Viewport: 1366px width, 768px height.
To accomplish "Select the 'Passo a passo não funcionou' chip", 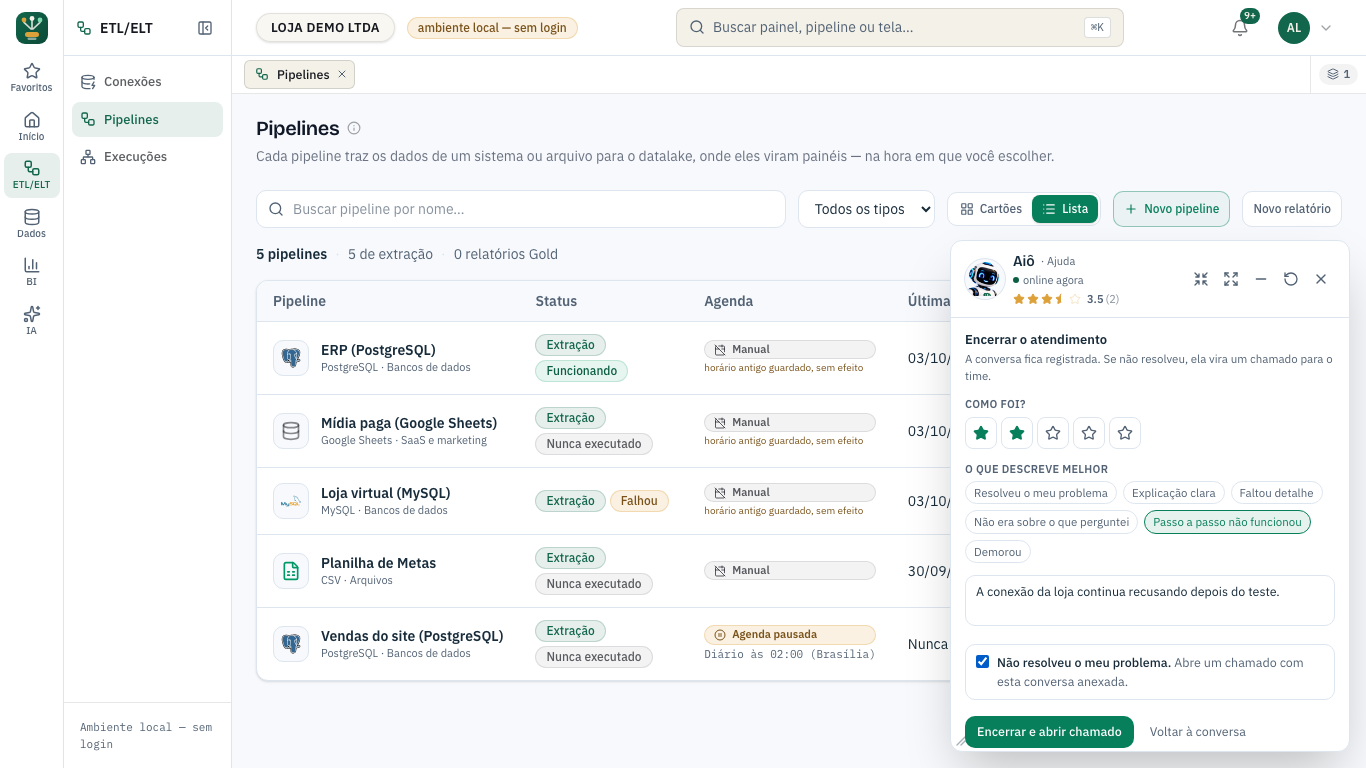I will pos(1227,522).
